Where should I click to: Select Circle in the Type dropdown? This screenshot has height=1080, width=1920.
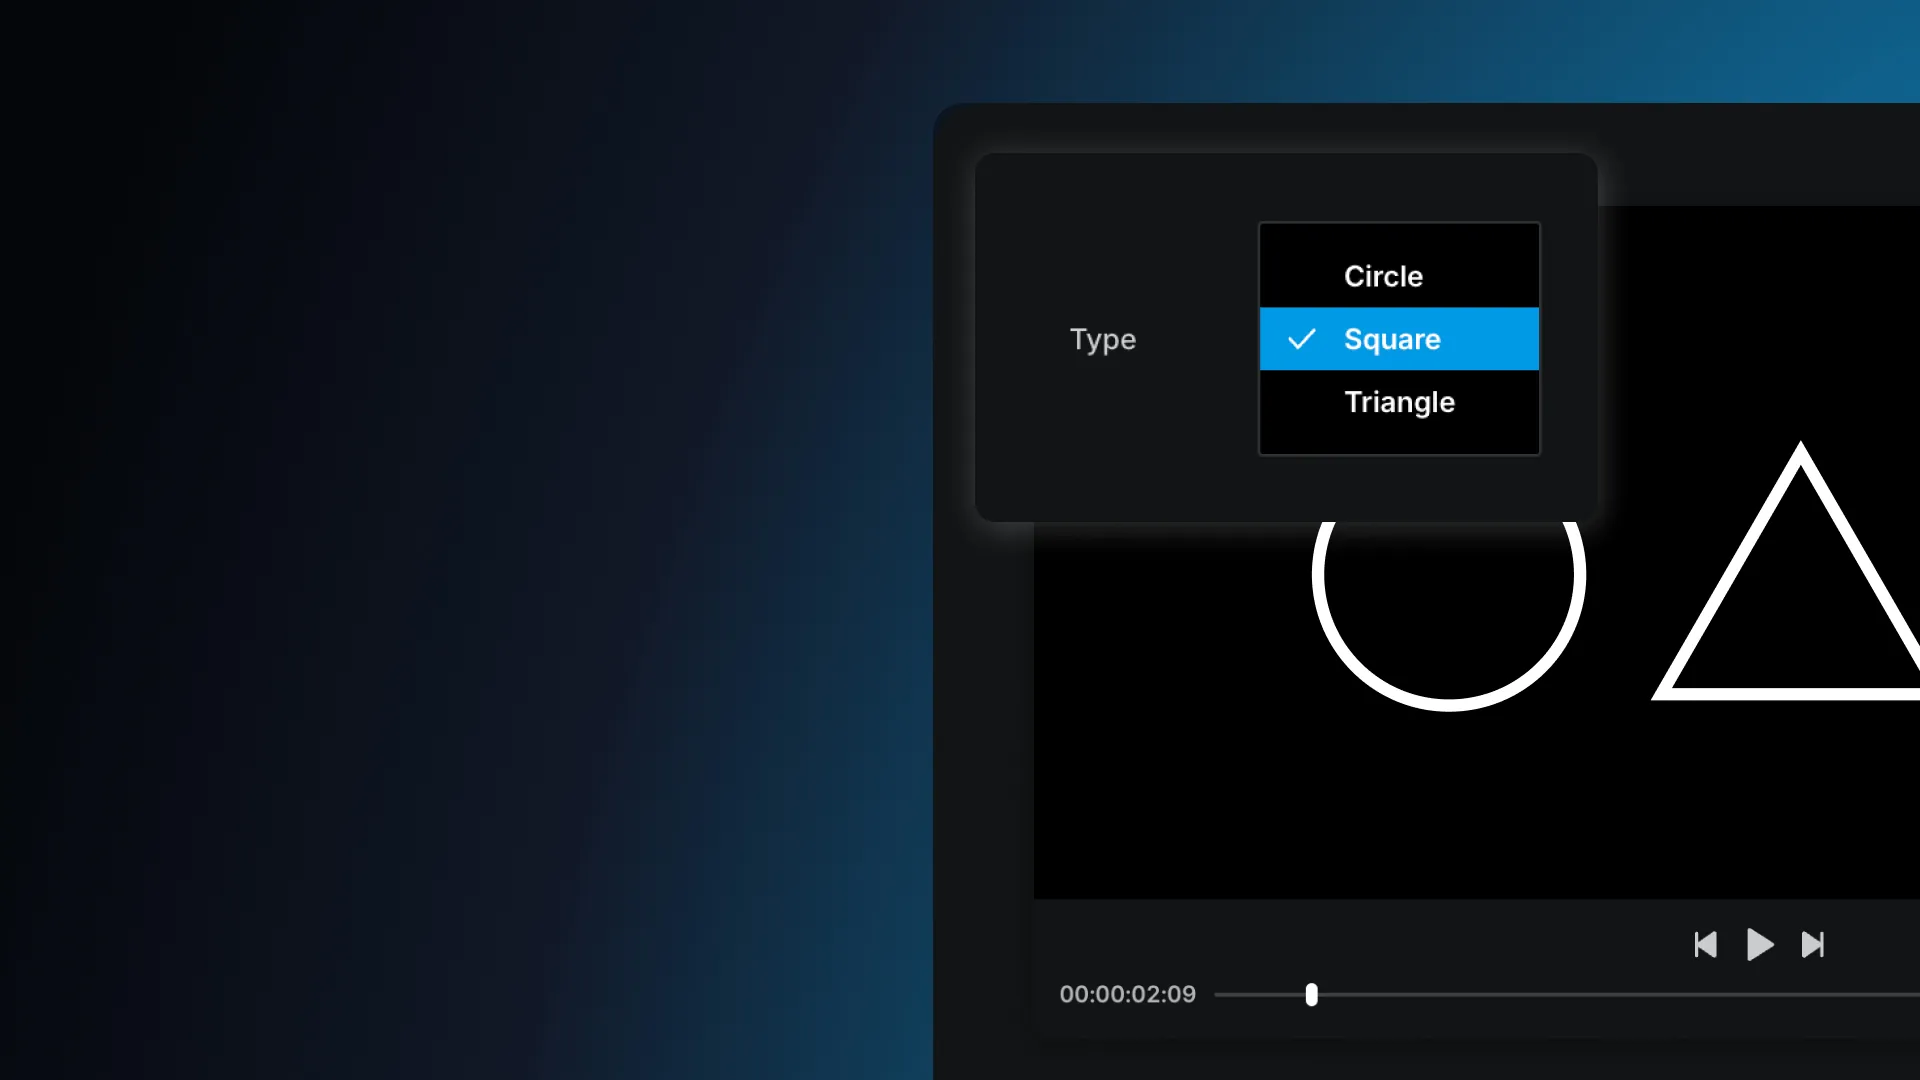[1383, 276]
